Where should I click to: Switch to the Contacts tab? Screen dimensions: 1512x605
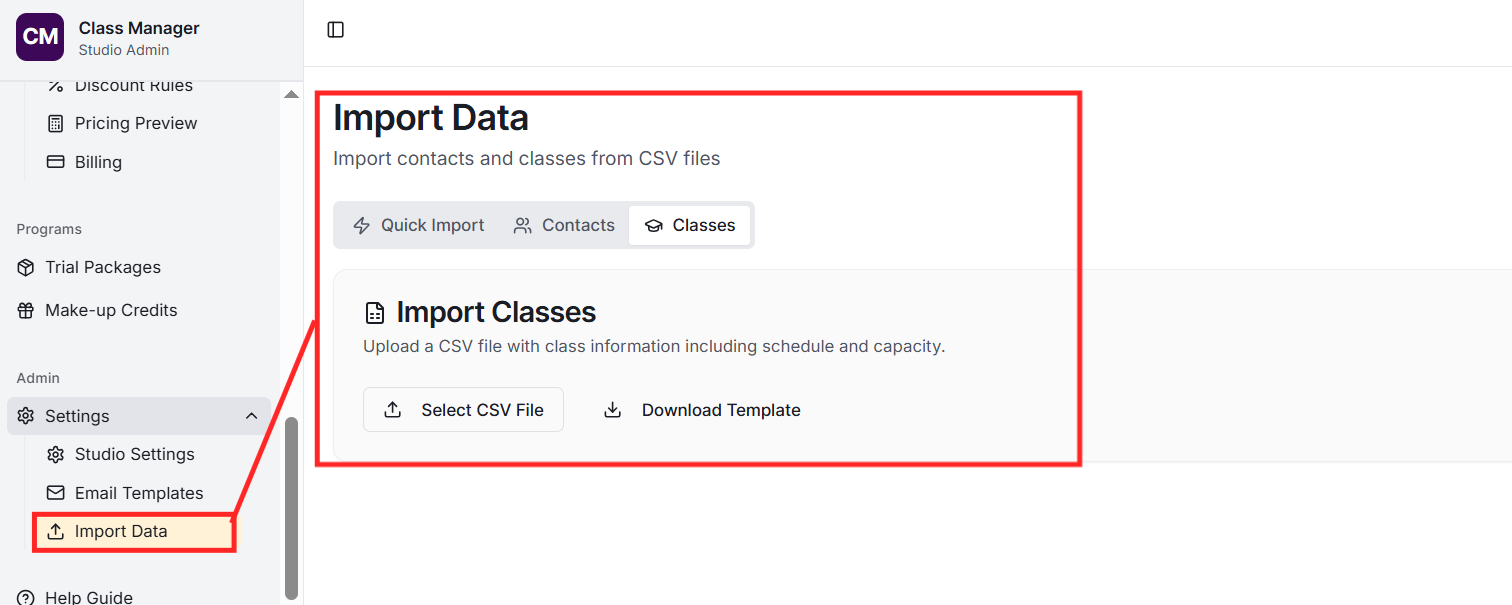coord(564,225)
